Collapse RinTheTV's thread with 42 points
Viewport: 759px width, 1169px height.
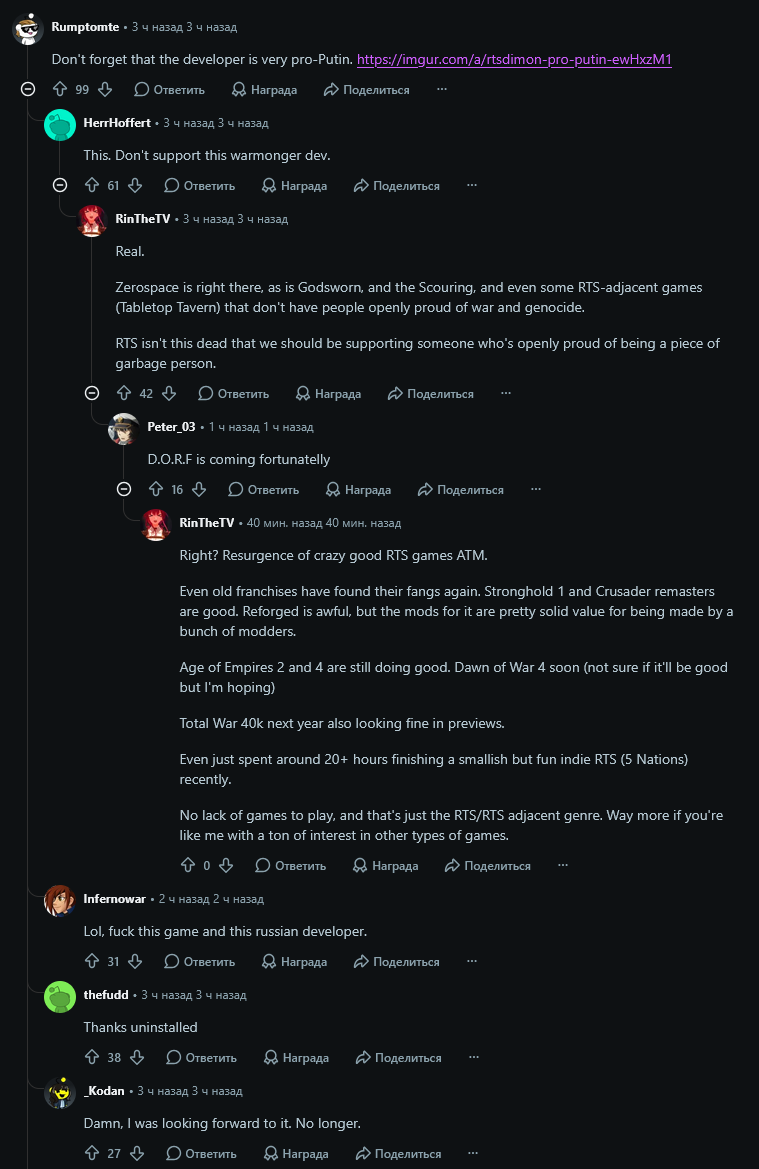tap(92, 394)
